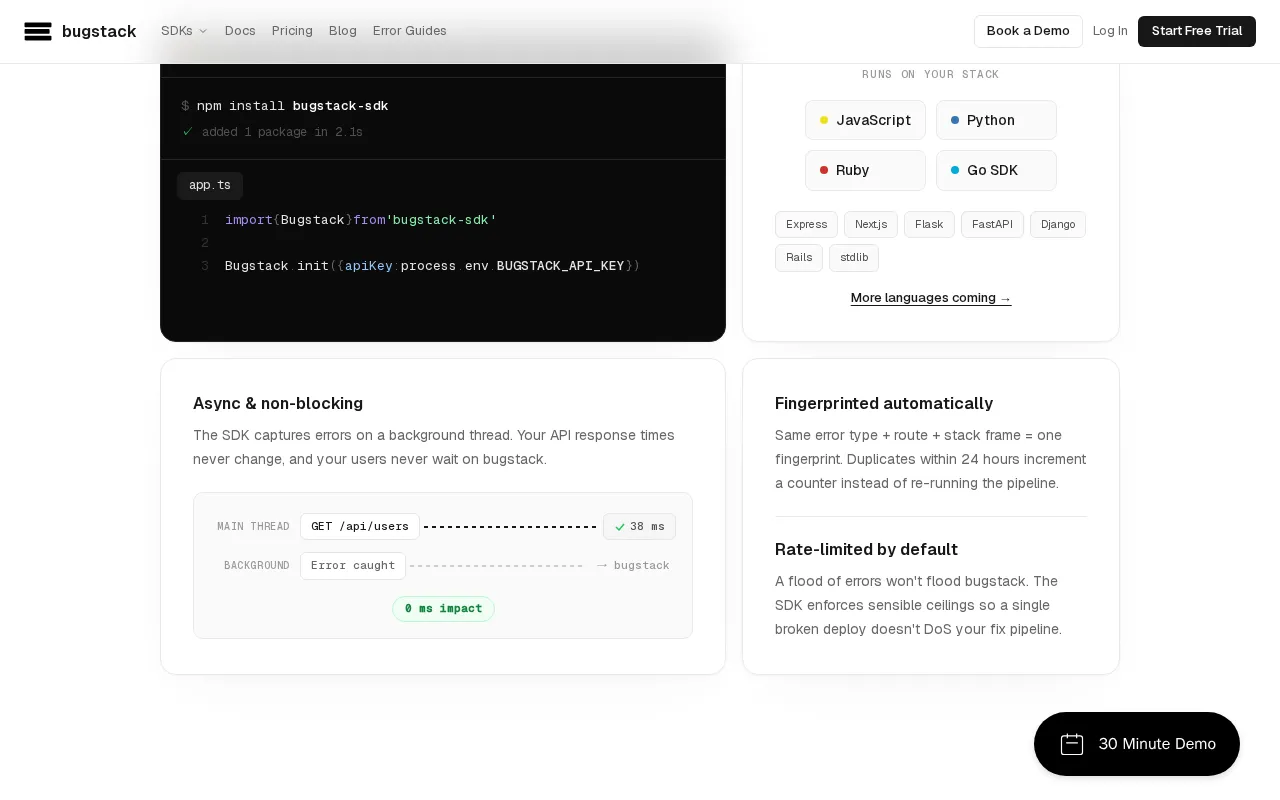Open the More languages coming link
The height and width of the screenshot is (800, 1280).
point(931,298)
